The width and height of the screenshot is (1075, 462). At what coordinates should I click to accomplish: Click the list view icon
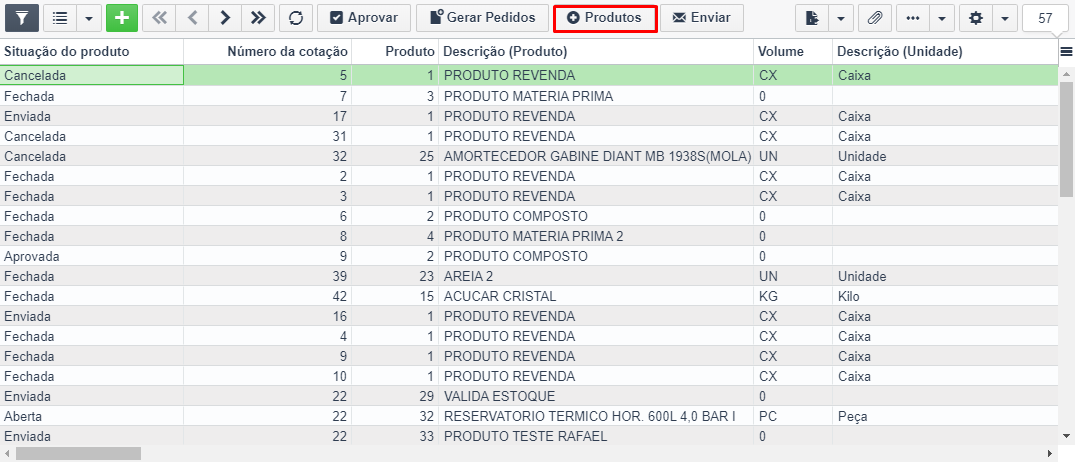[x=61, y=18]
